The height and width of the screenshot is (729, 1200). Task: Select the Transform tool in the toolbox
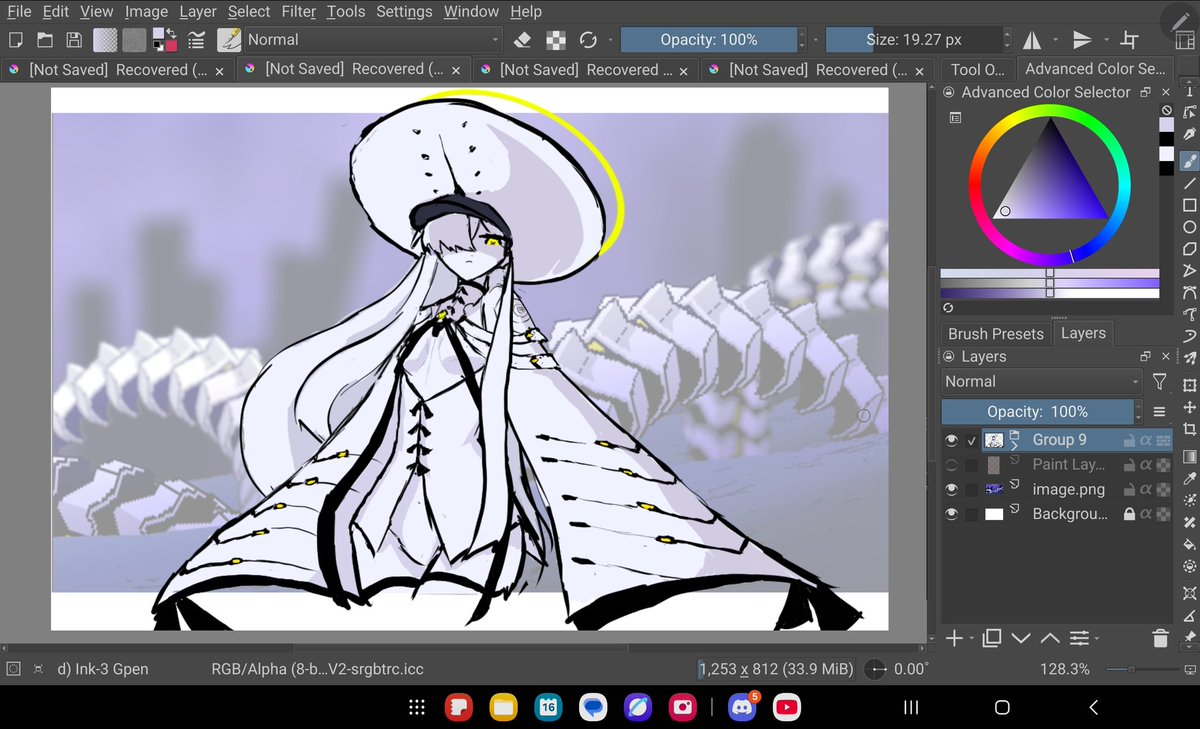pyautogui.click(x=1190, y=384)
